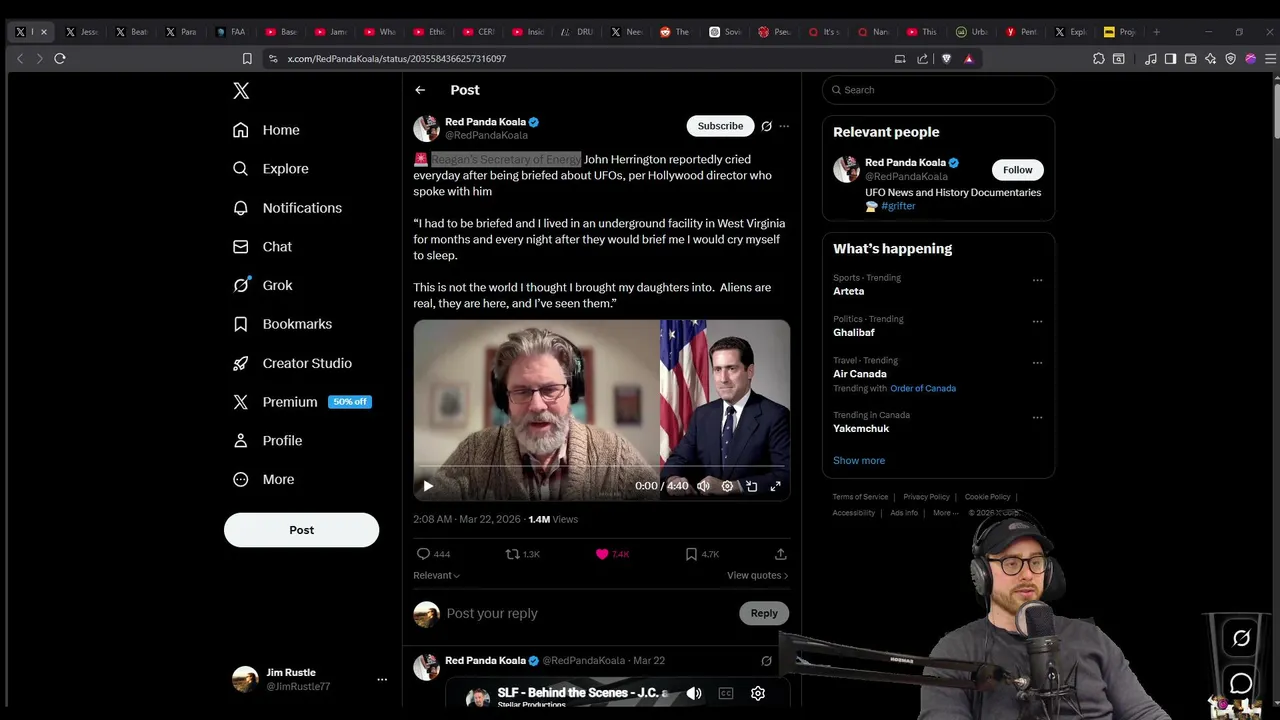Open Creator Studio in sidebar
1280x720 pixels.
[x=292, y=363]
